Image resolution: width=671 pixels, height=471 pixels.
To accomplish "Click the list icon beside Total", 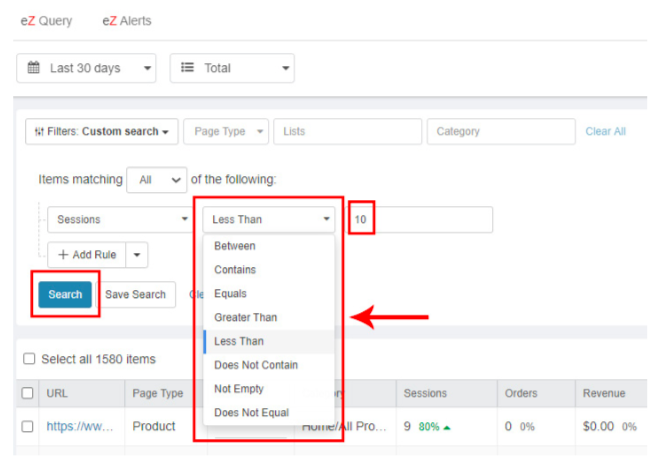I will (x=187, y=68).
